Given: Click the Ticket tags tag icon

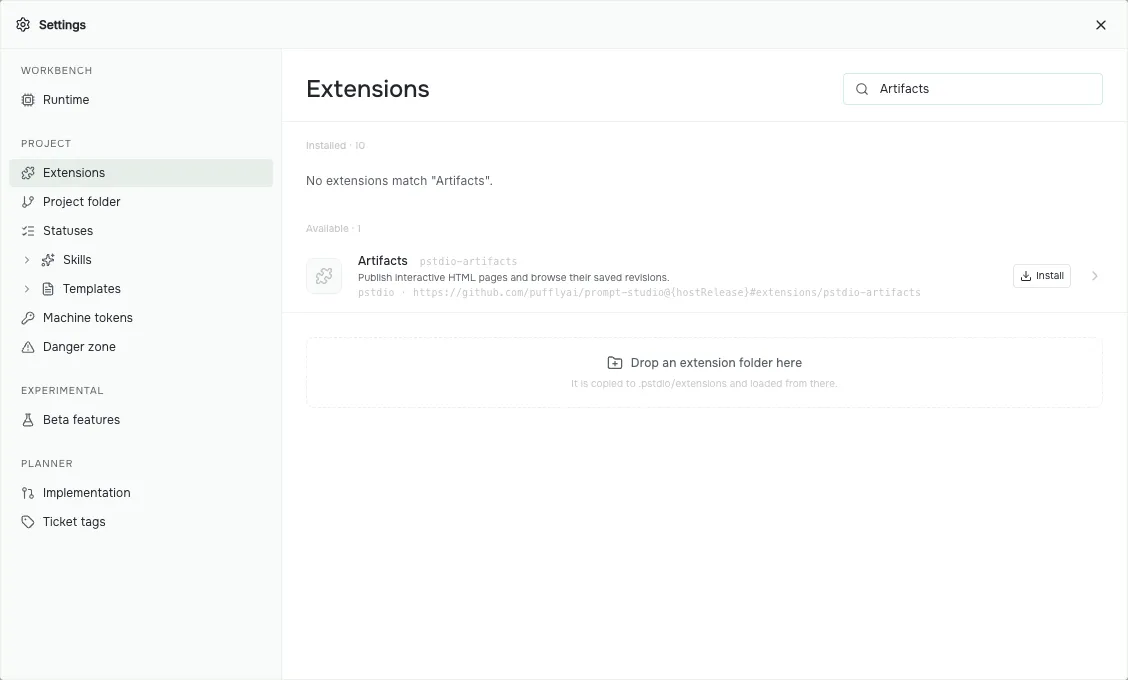Looking at the screenshot, I should [28, 522].
